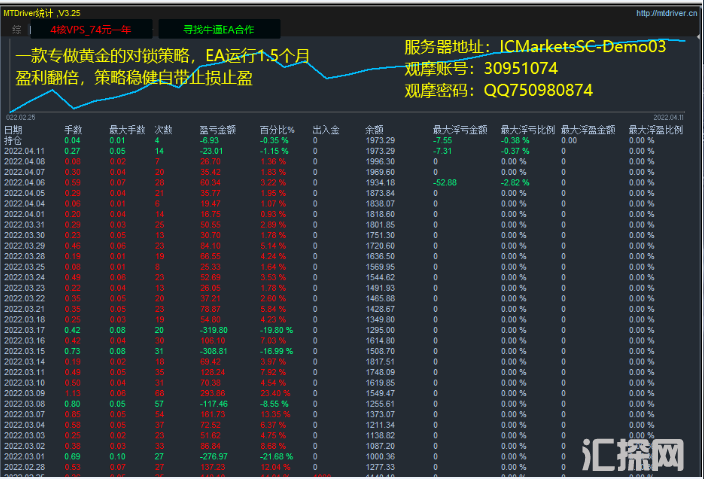Viewport: 704px width, 479px height.
Task: Click the 2022.03.01 date row
Action: (25, 455)
